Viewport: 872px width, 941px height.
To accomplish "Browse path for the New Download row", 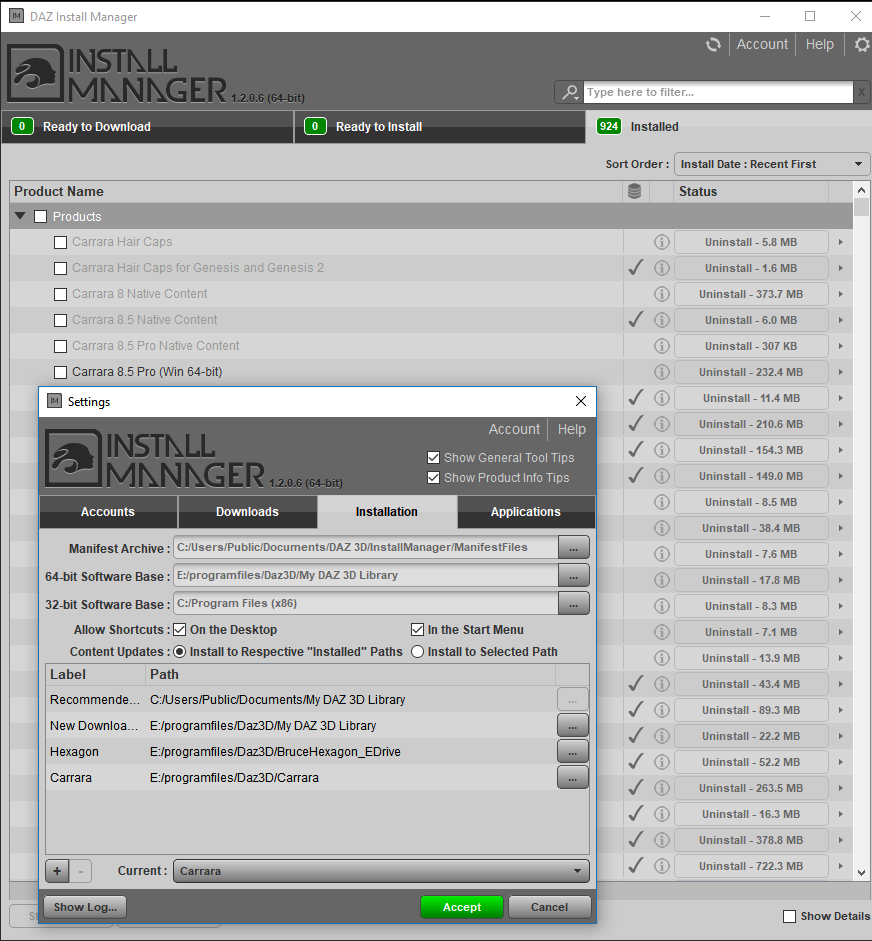I will pos(573,726).
